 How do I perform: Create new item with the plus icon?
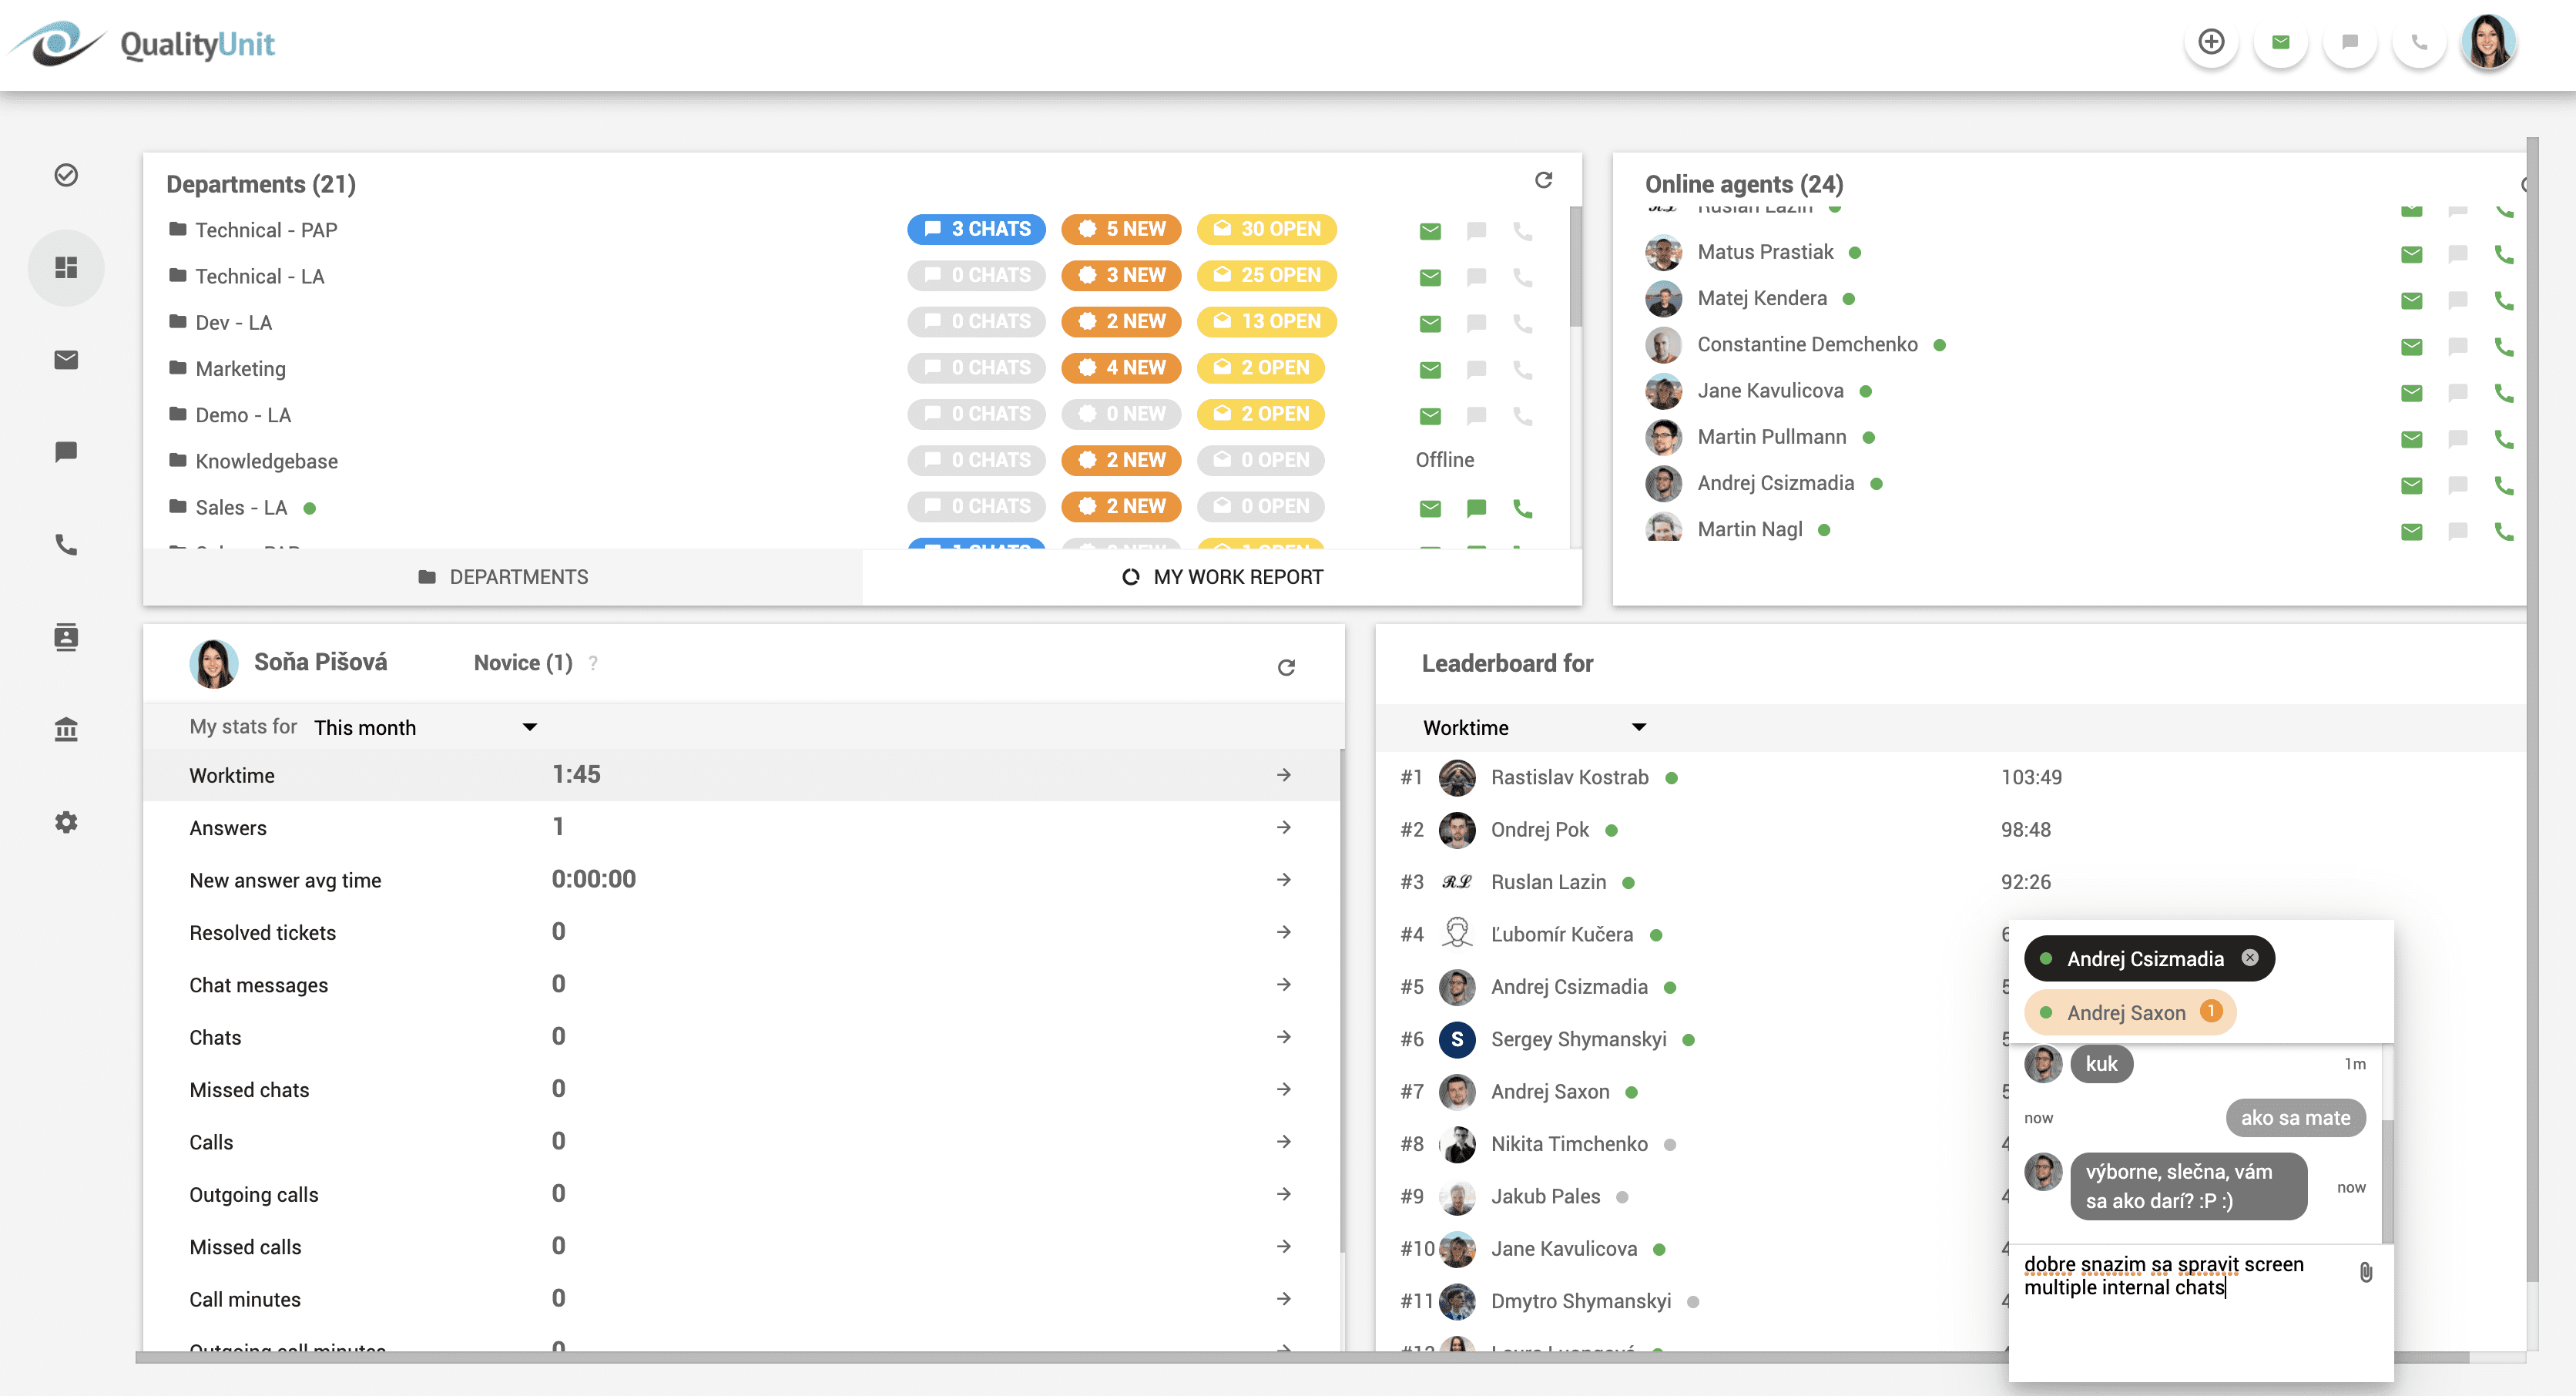pyautogui.click(x=2211, y=43)
